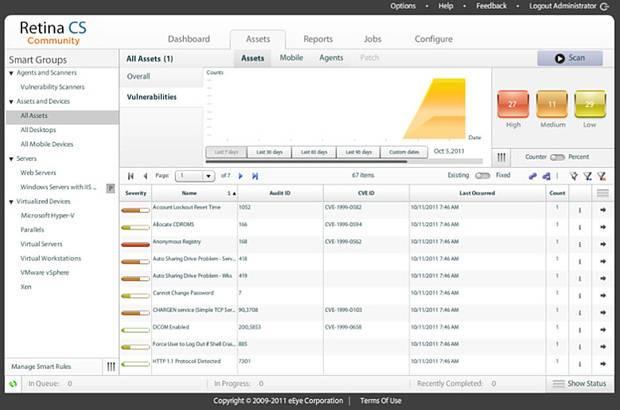The height and width of the screenshot is (410, 620).
Task: Click the refresh icon in status bar
Action: click(12, 383)
